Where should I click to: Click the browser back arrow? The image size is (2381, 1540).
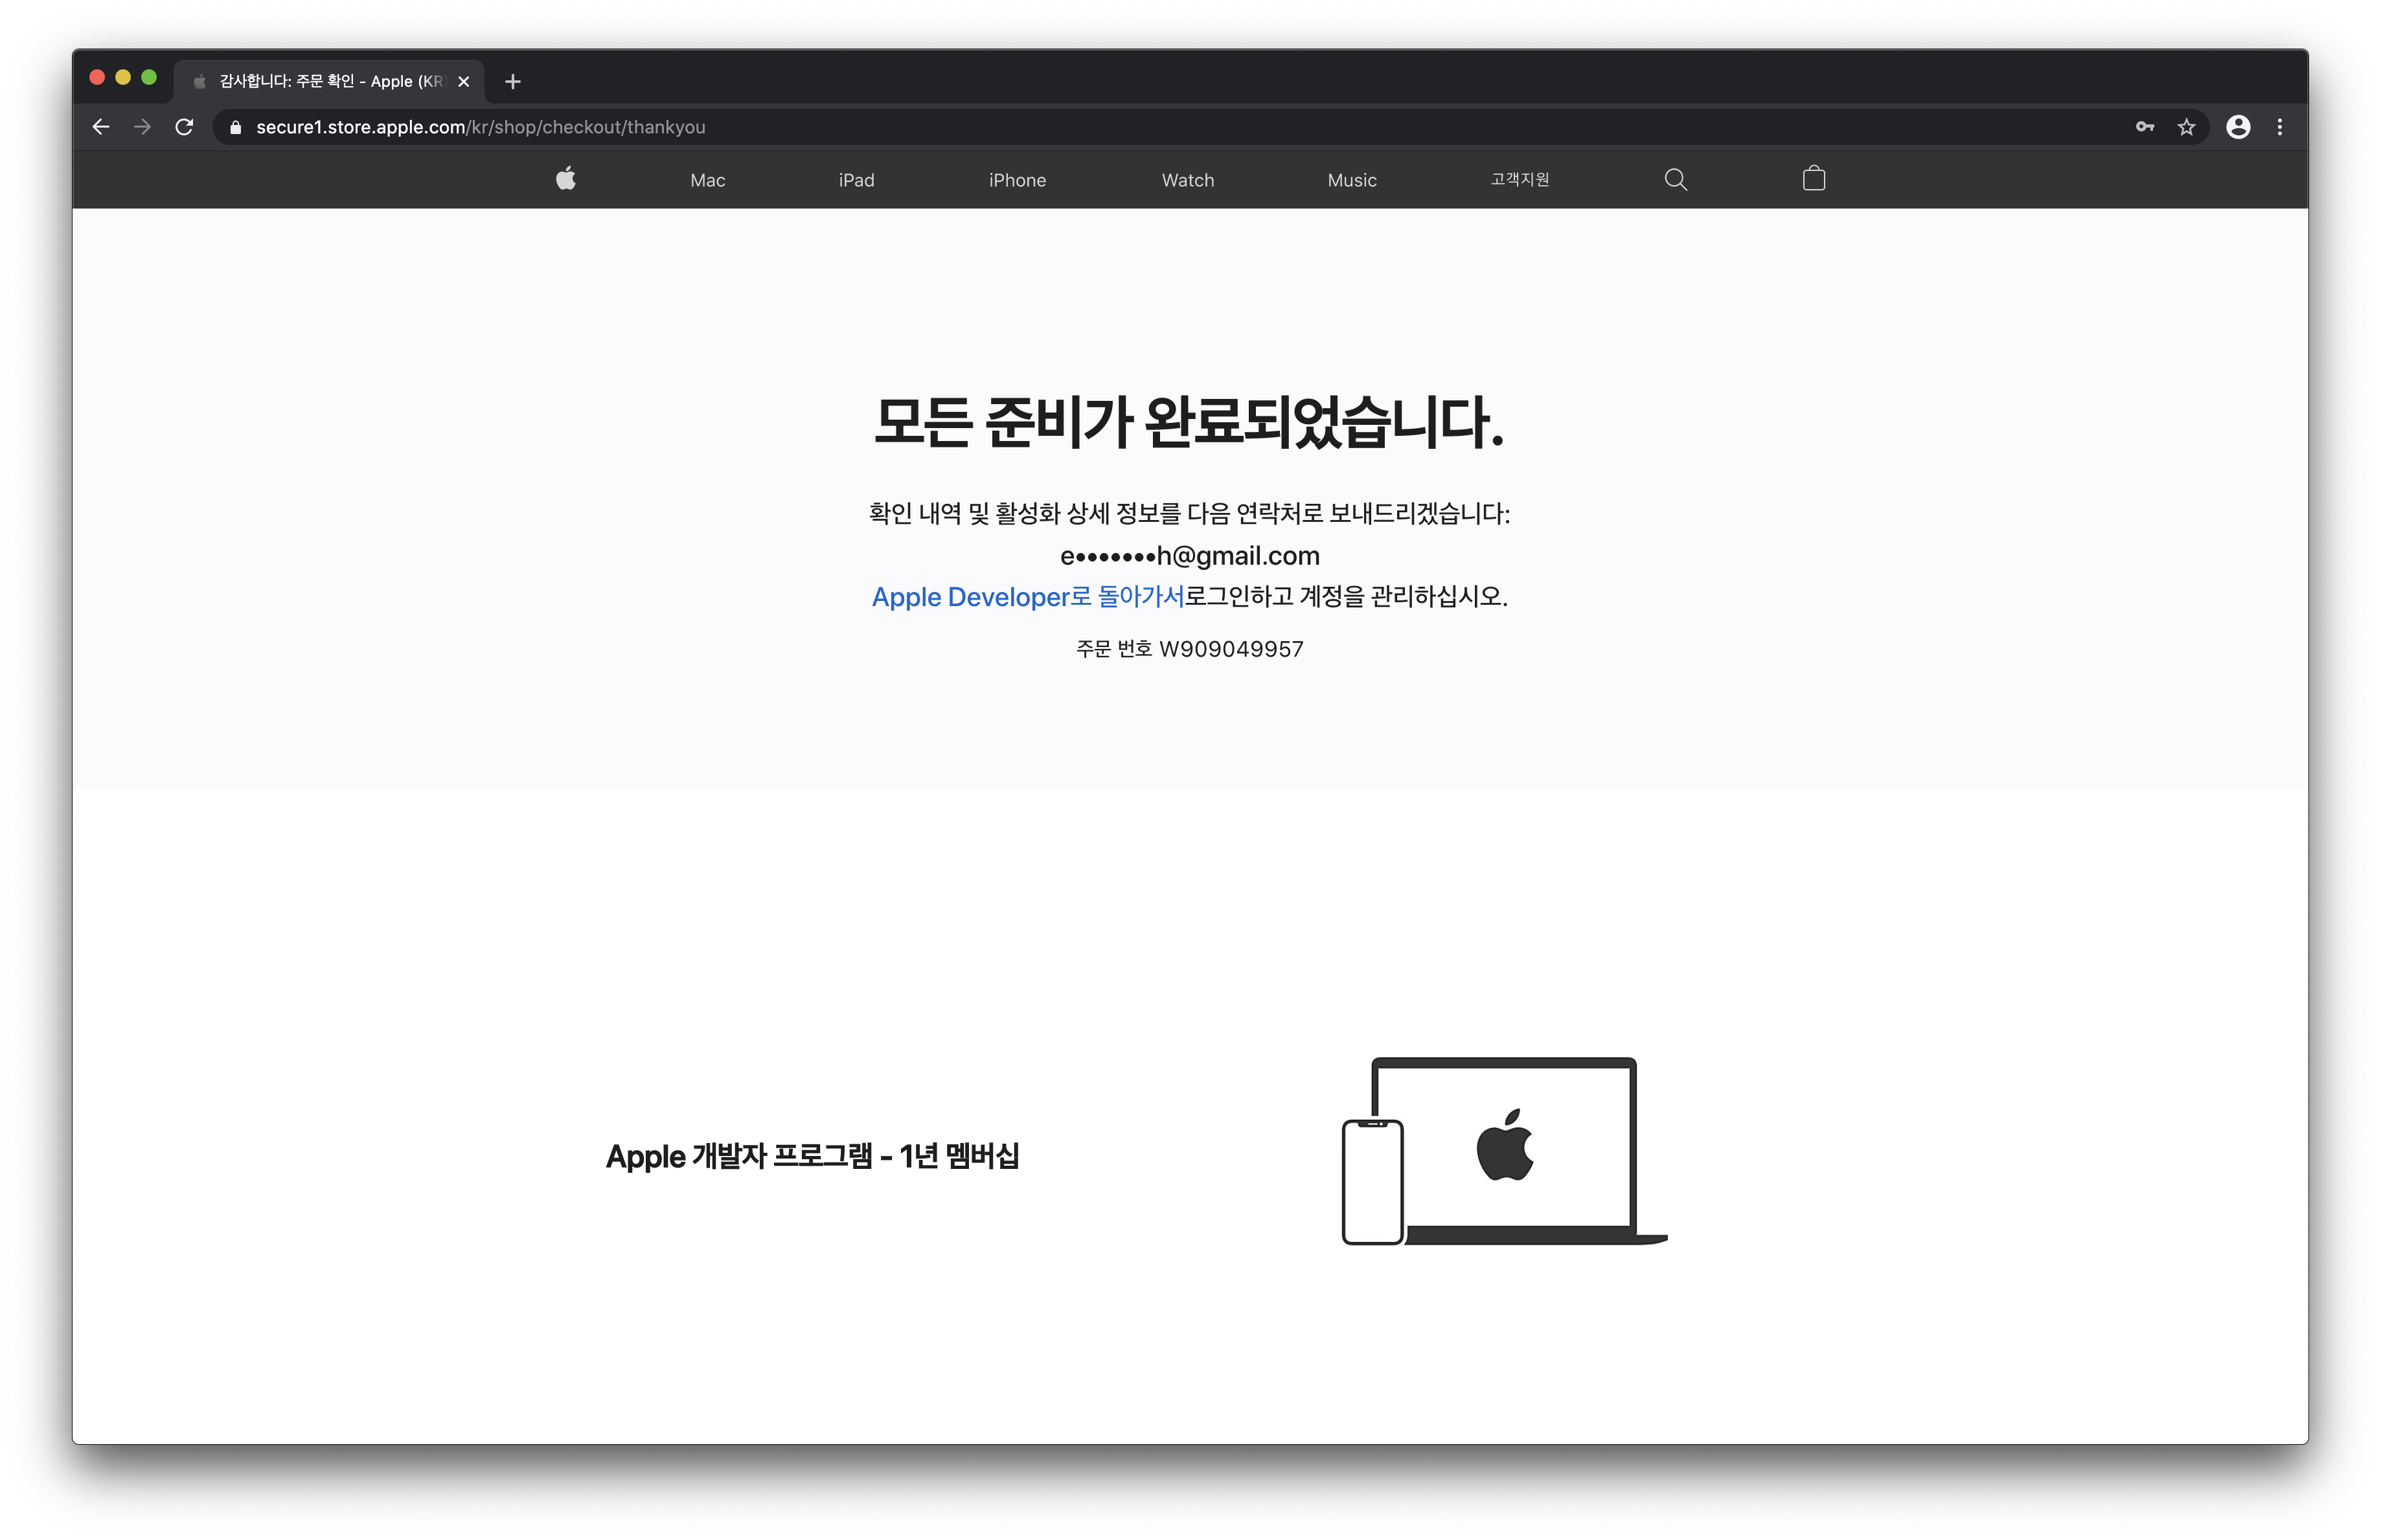pyautogui.click(x=101, y=127)
